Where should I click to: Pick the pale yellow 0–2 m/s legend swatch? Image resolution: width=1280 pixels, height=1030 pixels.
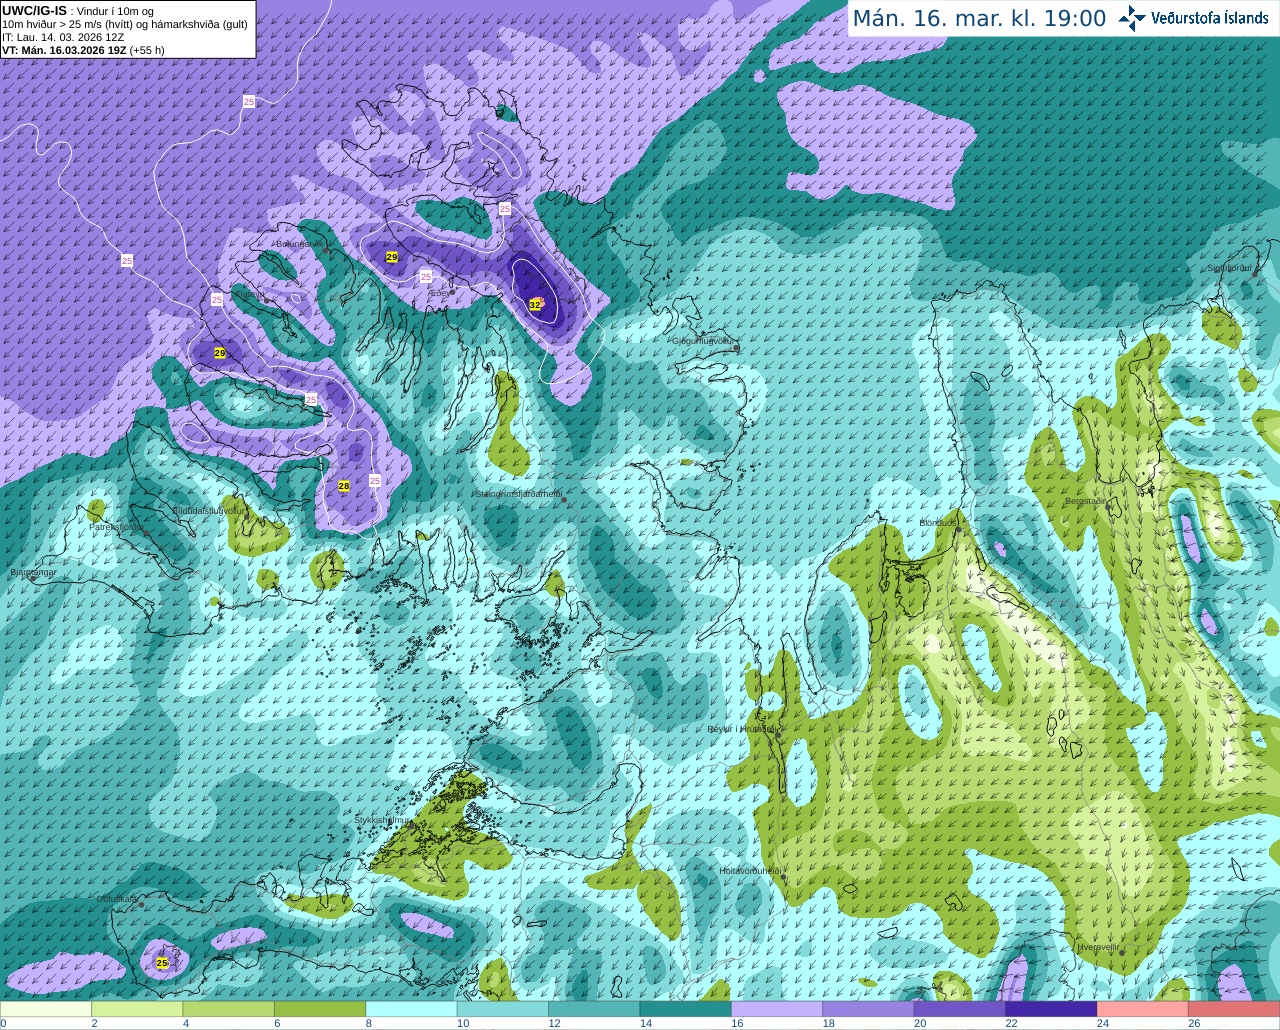tap(46, 1009)
